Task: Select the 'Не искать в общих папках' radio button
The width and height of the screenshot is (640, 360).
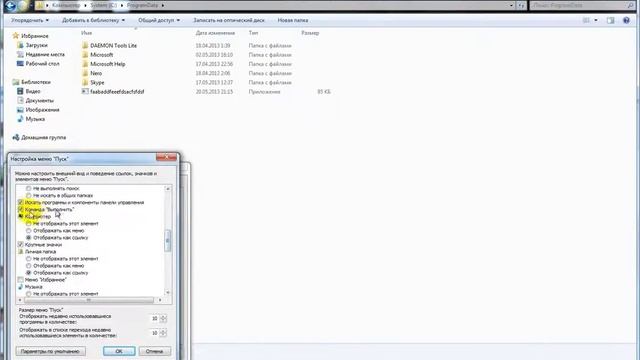Action: coord(29,196)
